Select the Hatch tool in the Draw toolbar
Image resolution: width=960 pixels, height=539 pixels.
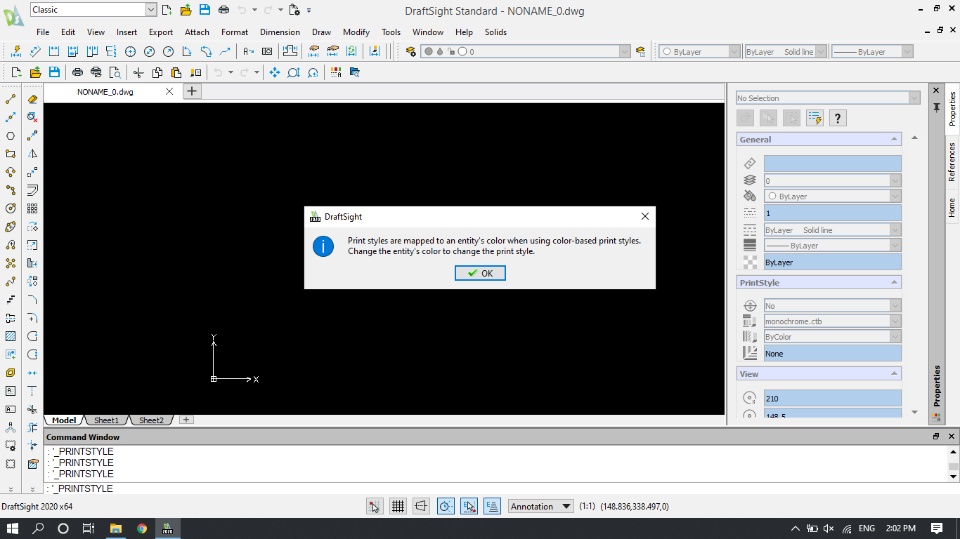[10, 336]
